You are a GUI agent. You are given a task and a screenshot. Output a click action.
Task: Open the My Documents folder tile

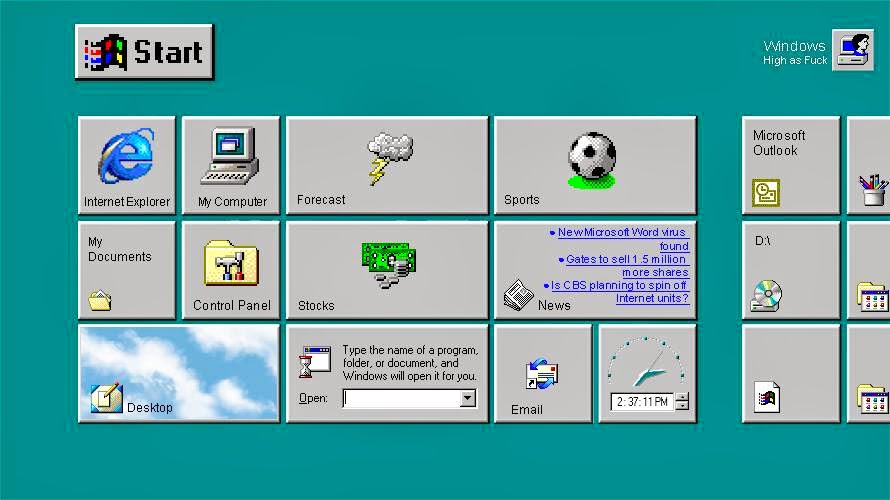tap(127, 270)
